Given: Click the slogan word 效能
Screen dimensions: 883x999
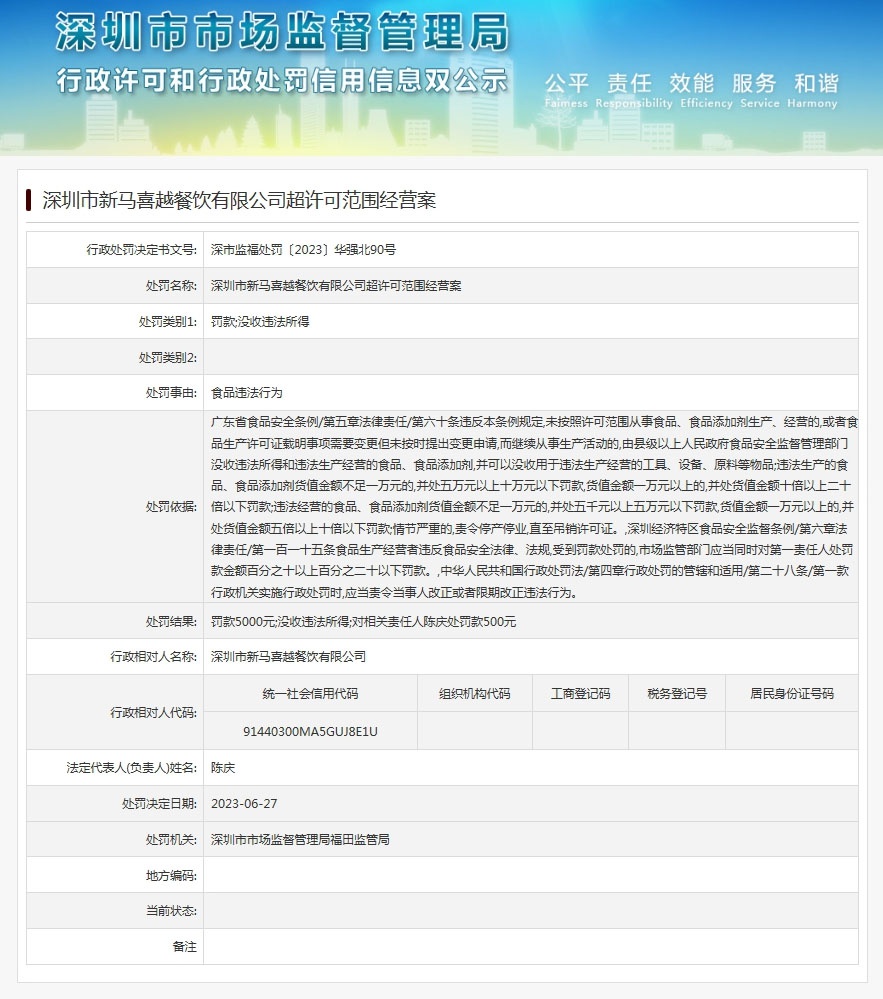Looking at the screenshot, I should [x=691, y=83].
